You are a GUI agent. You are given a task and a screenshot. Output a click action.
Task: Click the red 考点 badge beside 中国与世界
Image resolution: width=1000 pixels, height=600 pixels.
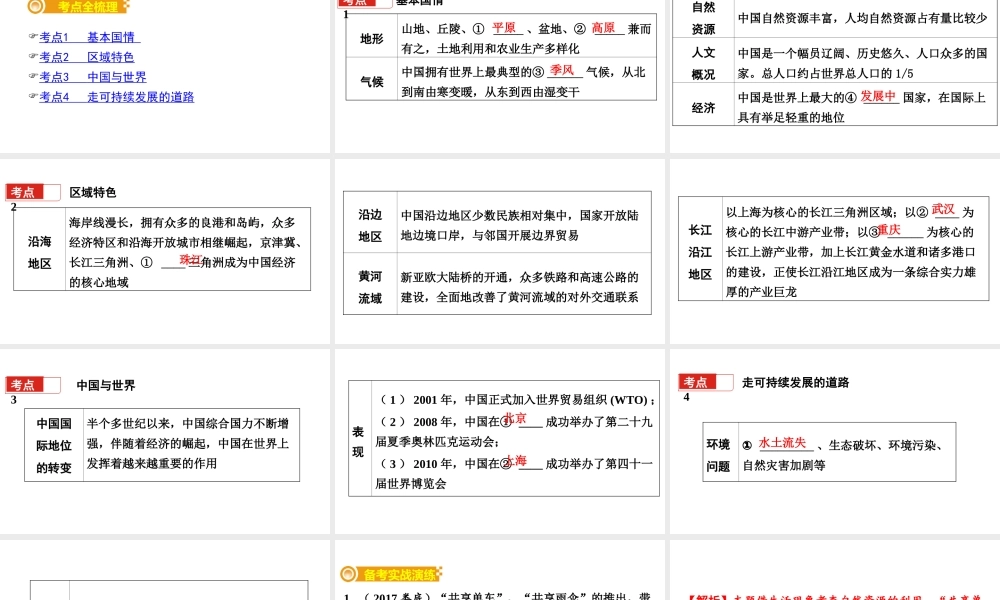click(33, 384)
